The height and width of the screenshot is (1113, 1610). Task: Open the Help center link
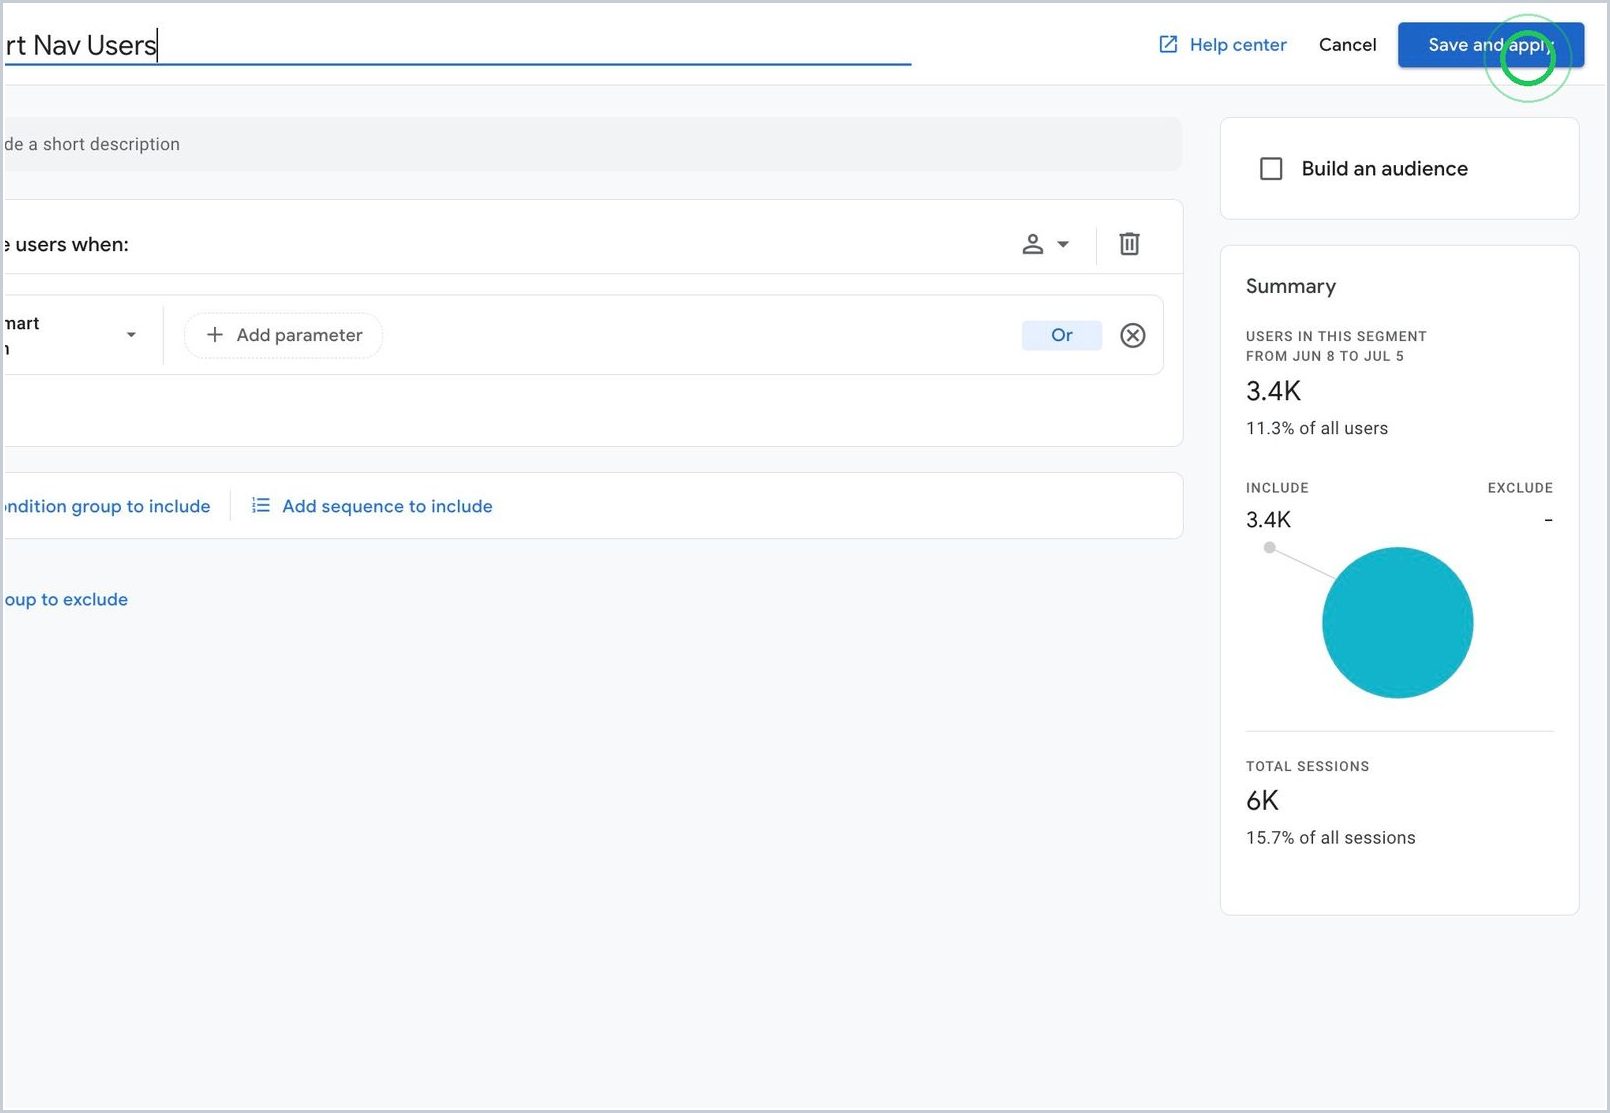[x=1238, y=45]
